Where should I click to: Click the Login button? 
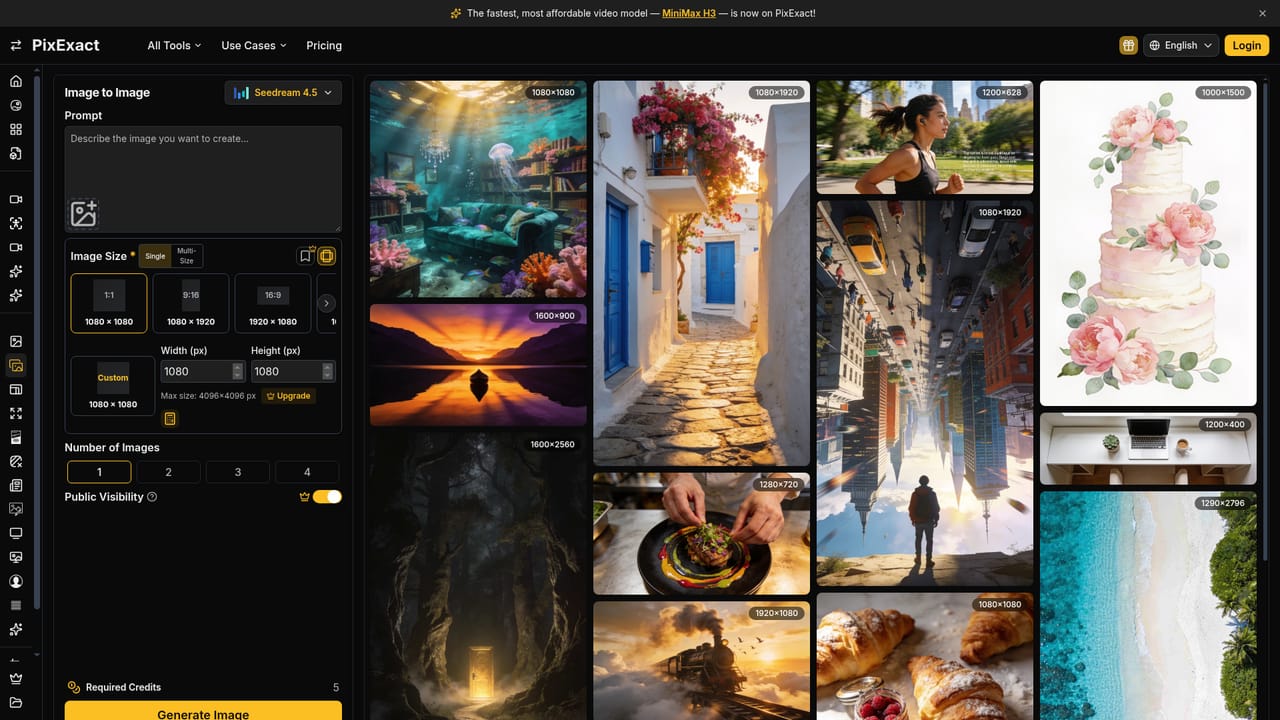pyautogui.click(x=1247, y=45)
